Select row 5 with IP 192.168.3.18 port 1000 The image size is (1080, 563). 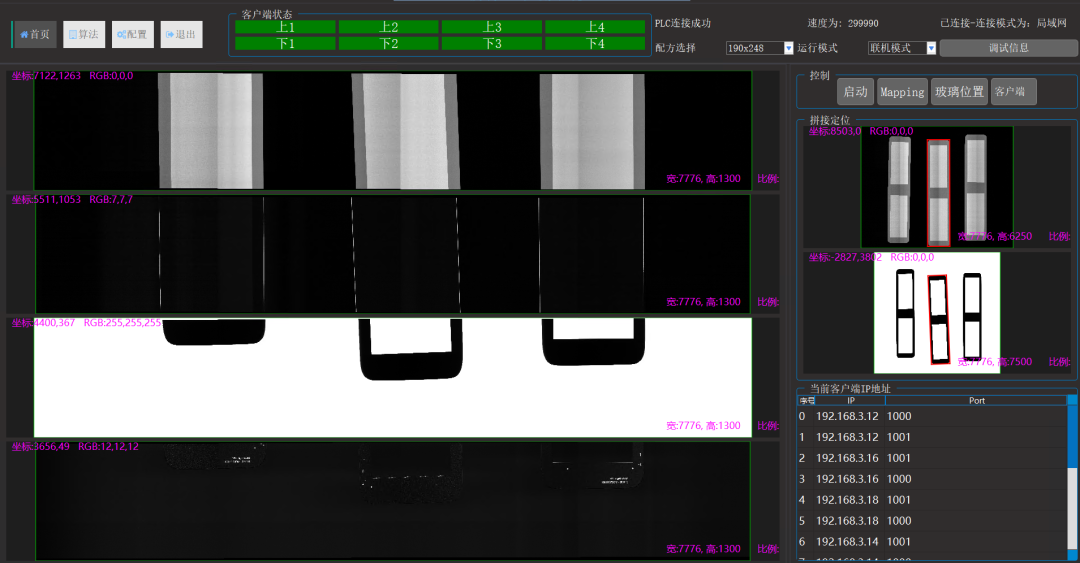click(932, 521)
